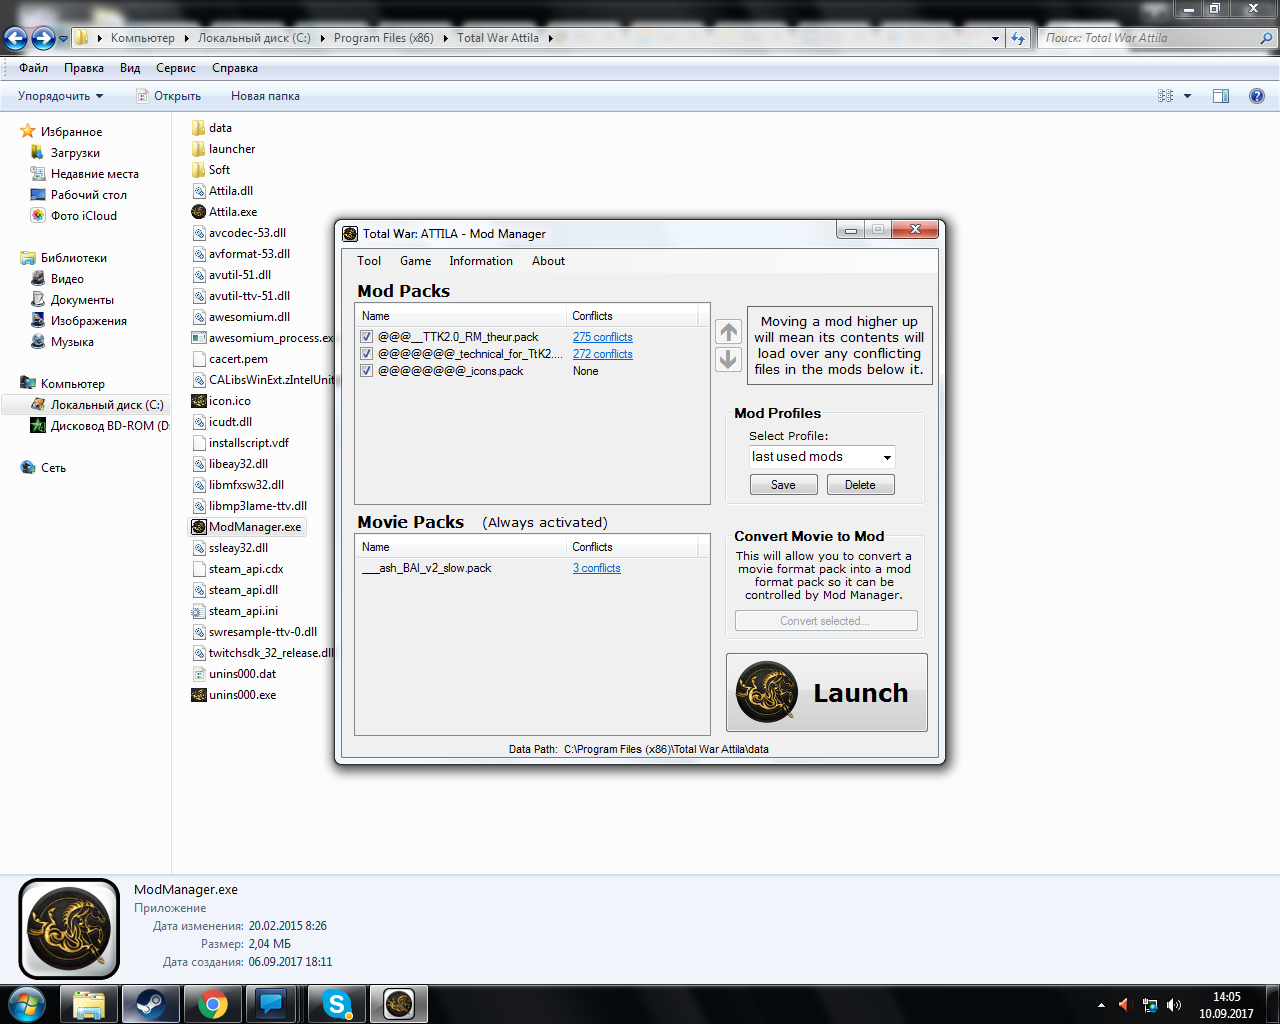Expand the Упорядочить dropdown

(x=60, y=96)
